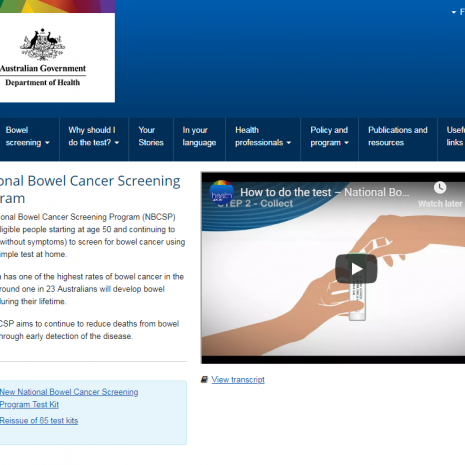Open New National Bowel Cancer Screening Program Test Kit link
This screenshot has width=465, height=465.
click(69, 398)
